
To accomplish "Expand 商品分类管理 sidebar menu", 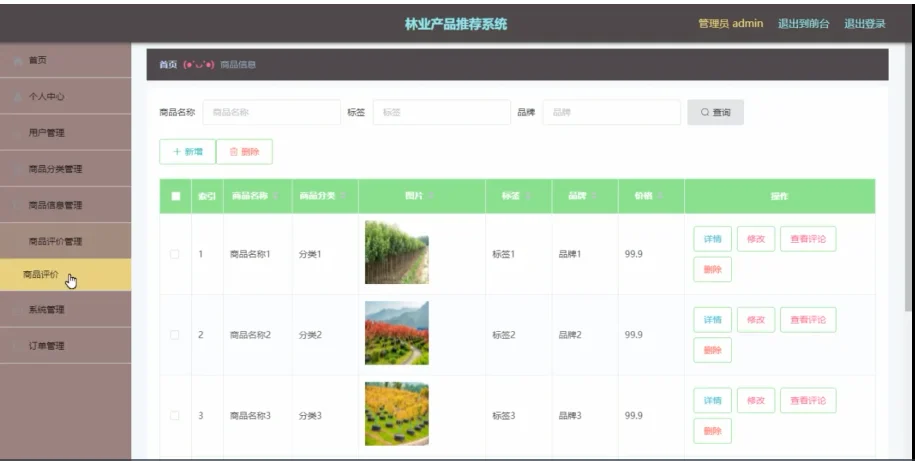I will click(65, 169).
